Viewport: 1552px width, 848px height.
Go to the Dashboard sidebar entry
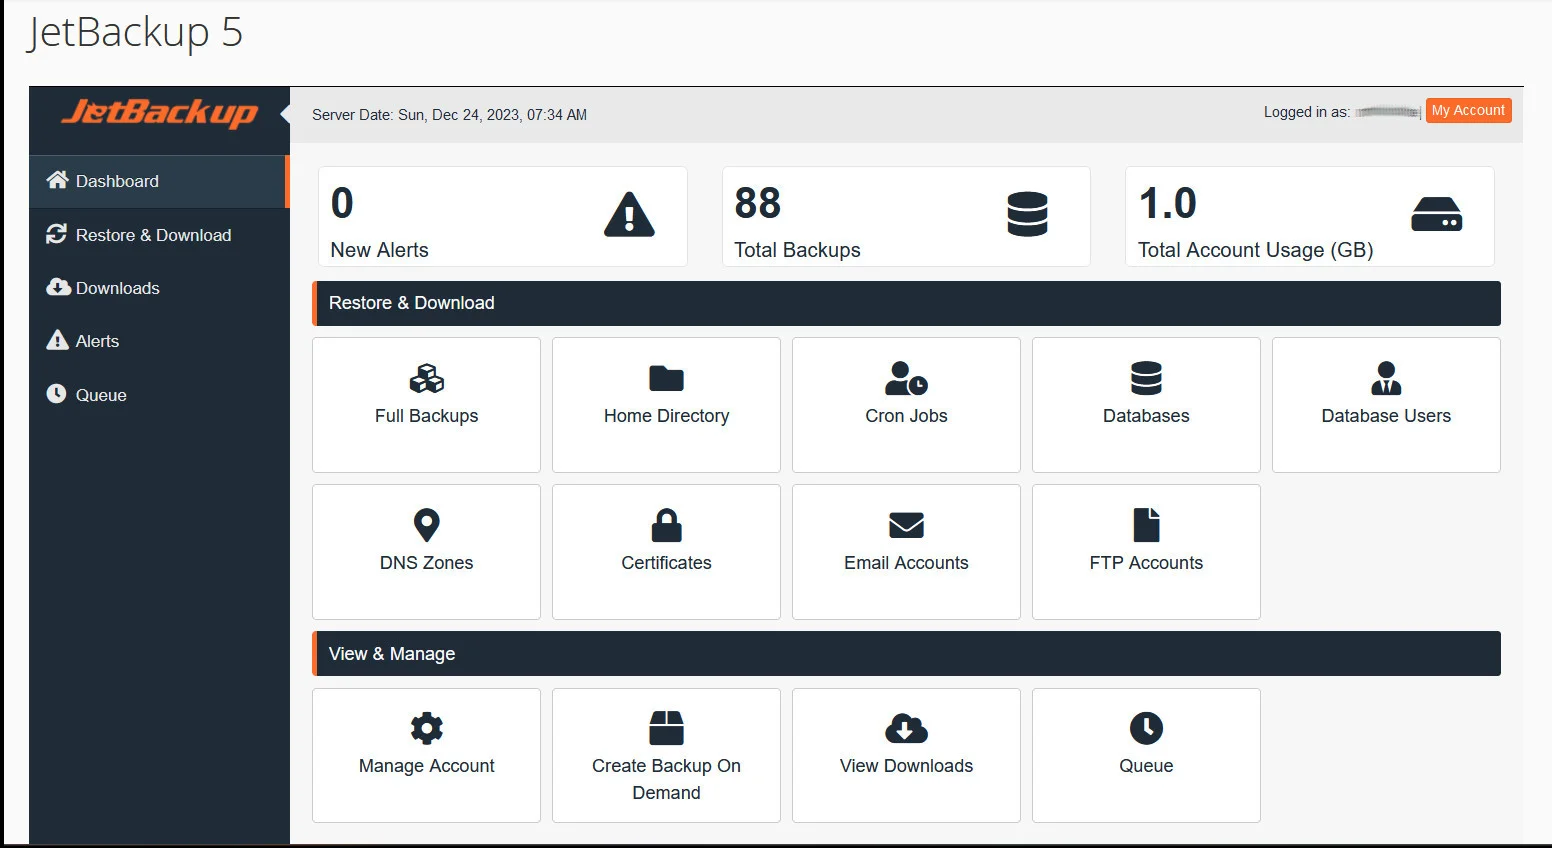pyautogui.click(x=117, y=181)
